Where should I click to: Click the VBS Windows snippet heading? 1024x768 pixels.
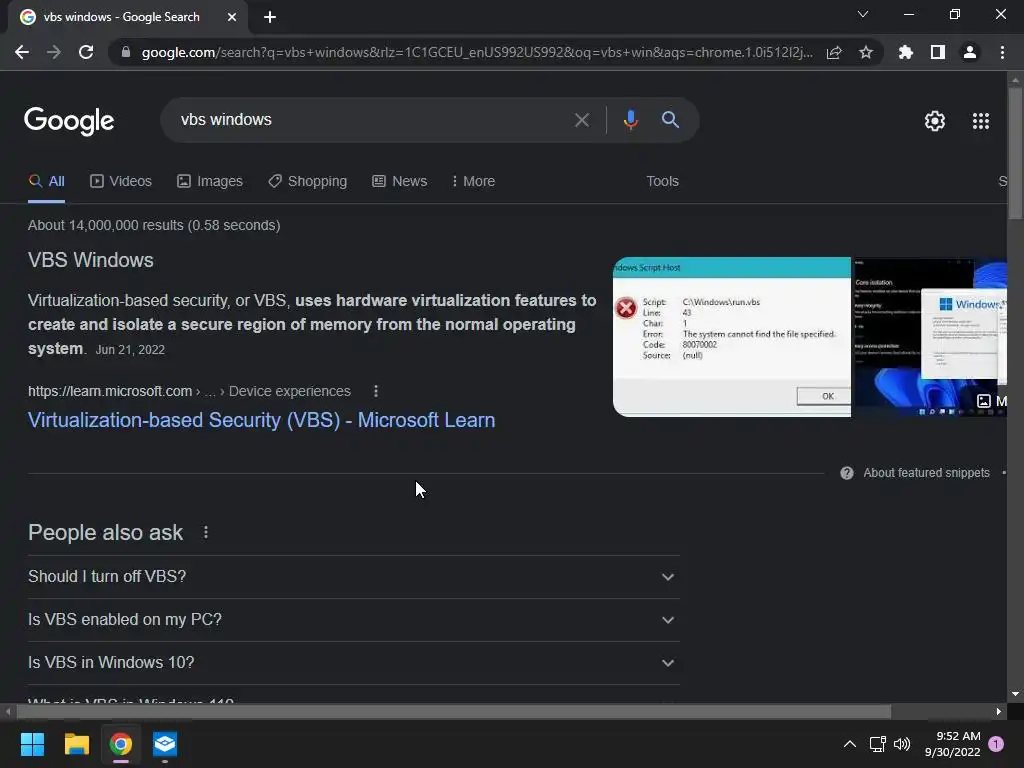(x=91, y=261)
